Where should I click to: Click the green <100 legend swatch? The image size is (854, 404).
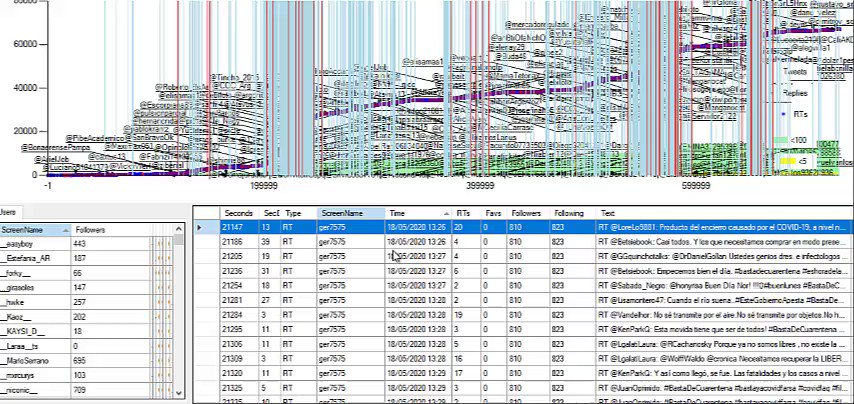[780, 140]
